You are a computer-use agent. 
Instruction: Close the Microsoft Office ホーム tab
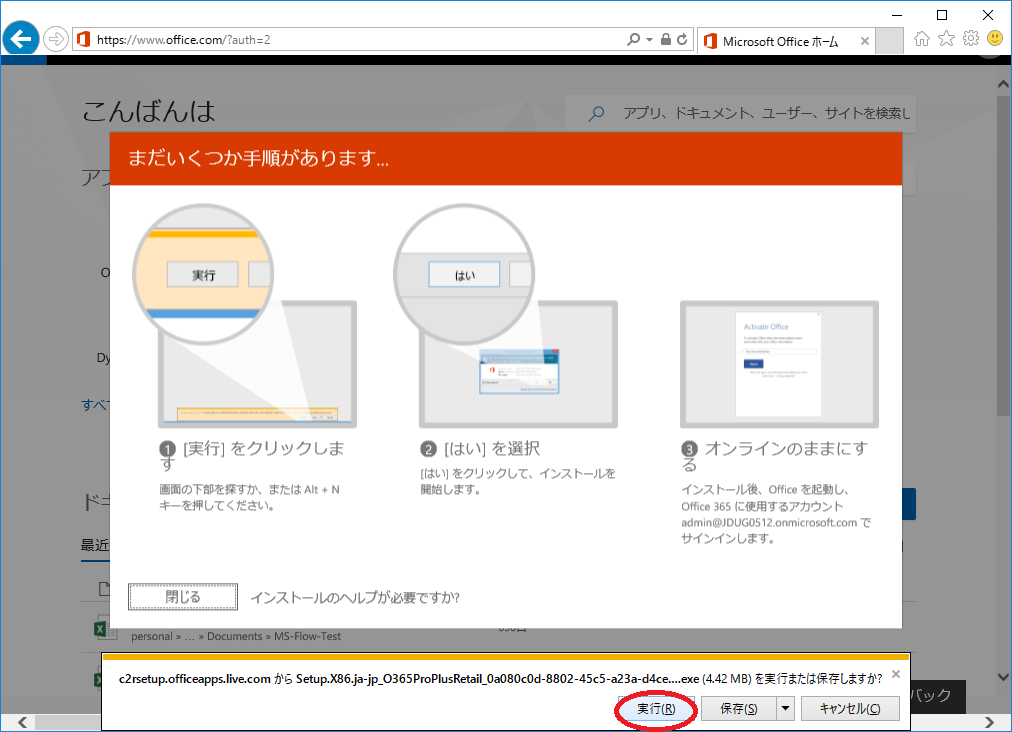pyautogui.click(x=864, y=41)
